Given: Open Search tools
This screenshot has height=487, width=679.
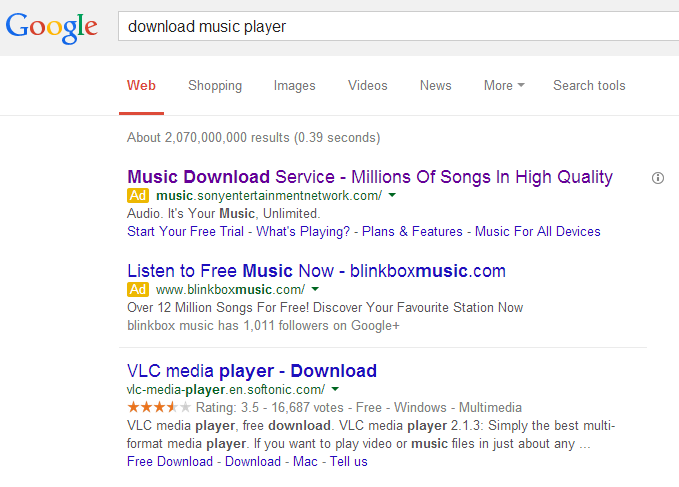Looking at the screenshot, I should coord(589,85).
